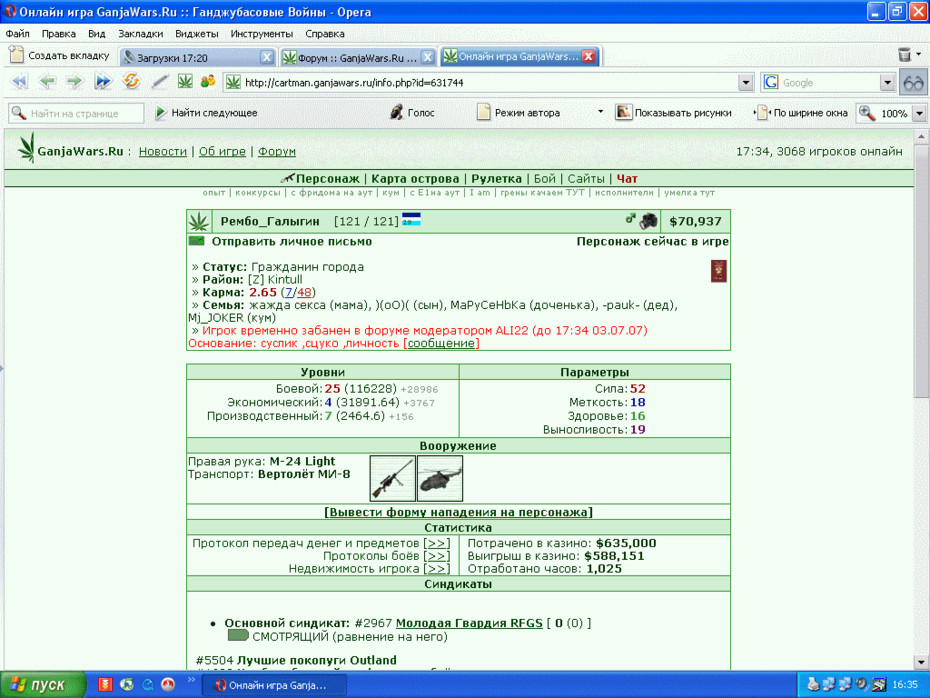Click the country flag next to player name

tap(411, 219)
